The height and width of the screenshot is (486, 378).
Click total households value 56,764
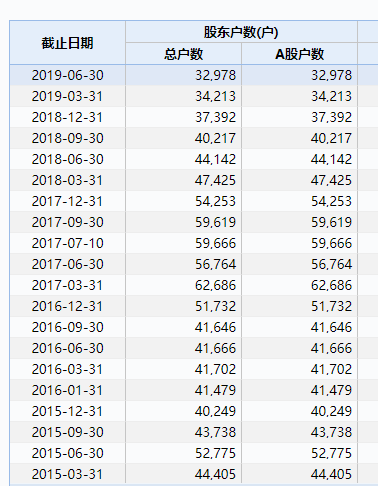pos(215,264)
